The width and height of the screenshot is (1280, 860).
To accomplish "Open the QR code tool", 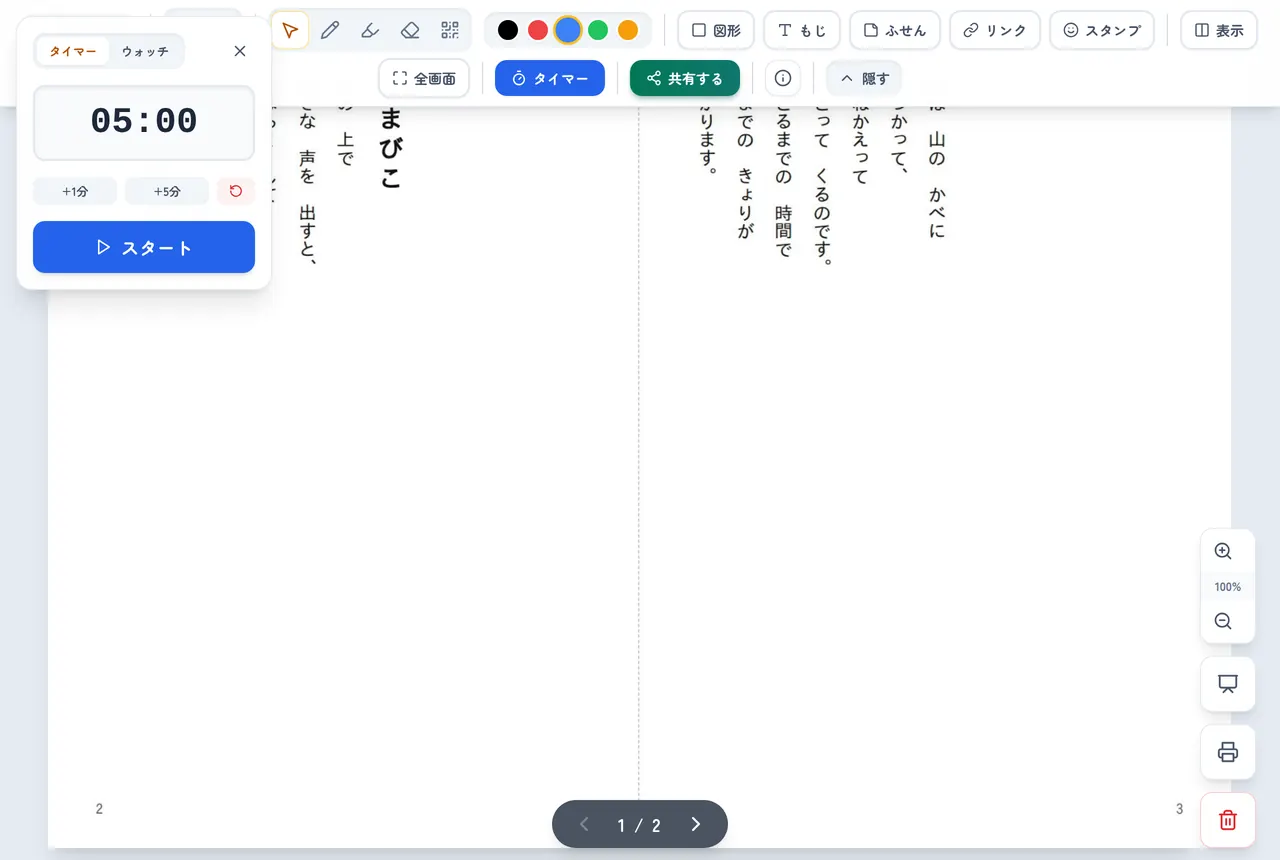I will coord(450,30).
